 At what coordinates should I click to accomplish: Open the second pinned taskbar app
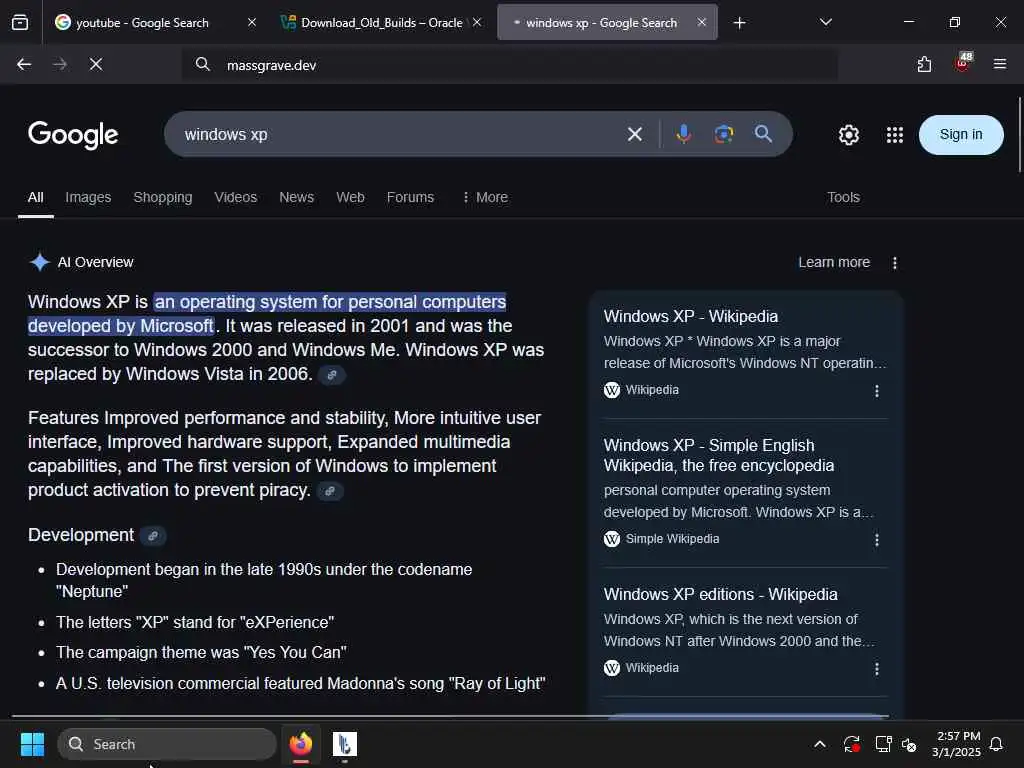click(344, 744)
